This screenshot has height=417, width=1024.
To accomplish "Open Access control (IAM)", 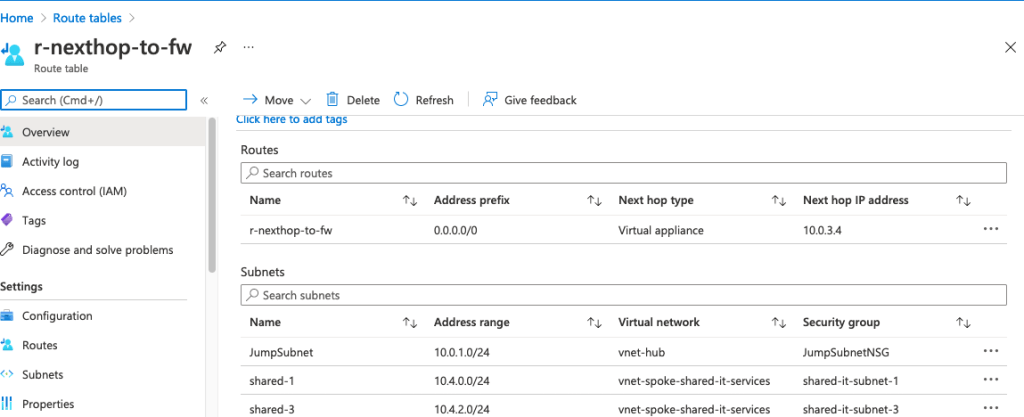I will tap(74, 191).
